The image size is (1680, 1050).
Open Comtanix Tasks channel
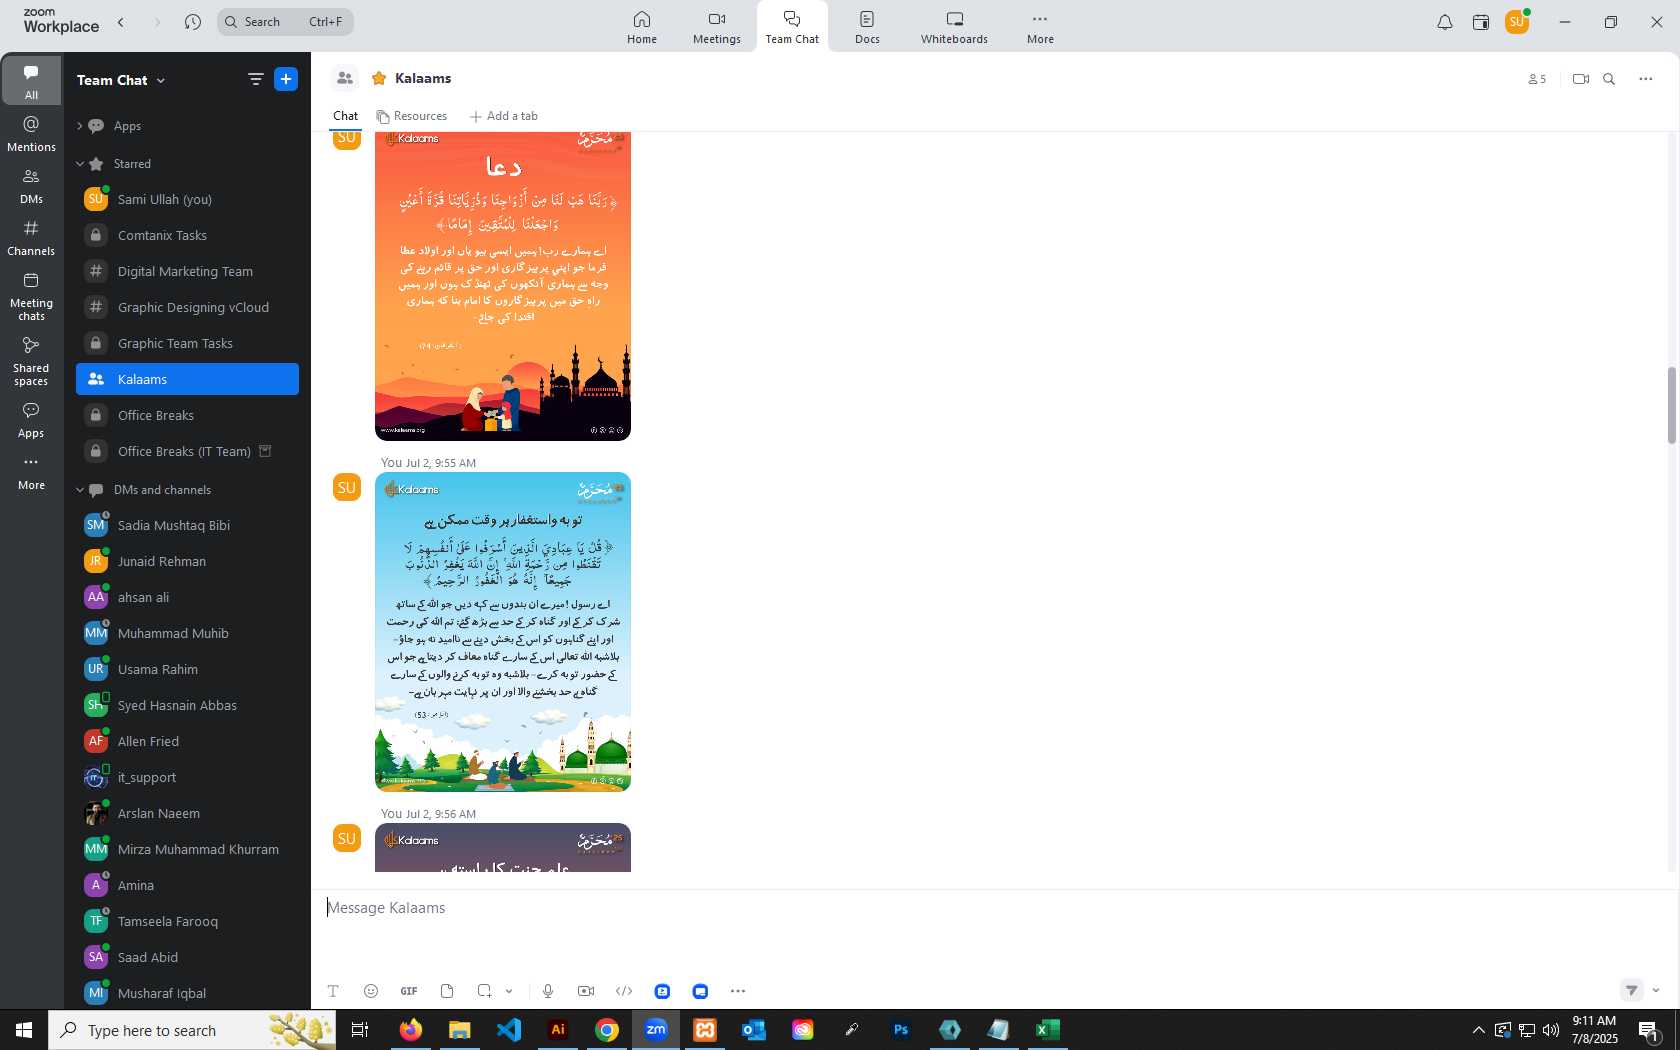(187, 235)
